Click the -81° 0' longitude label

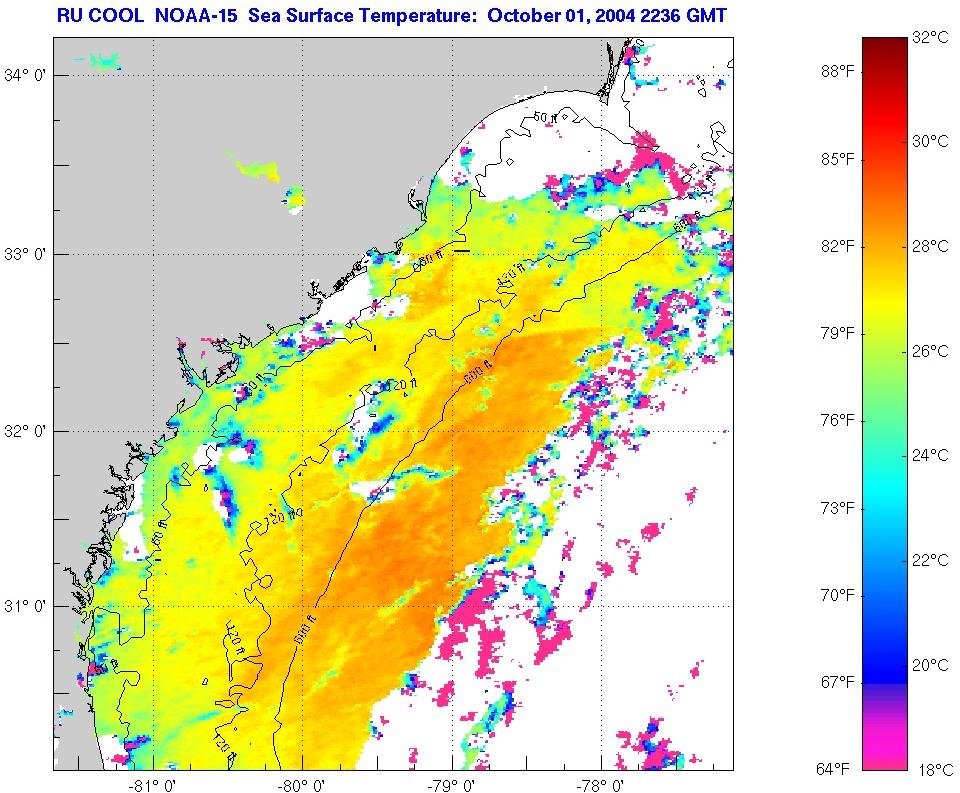tap(153, 784)
